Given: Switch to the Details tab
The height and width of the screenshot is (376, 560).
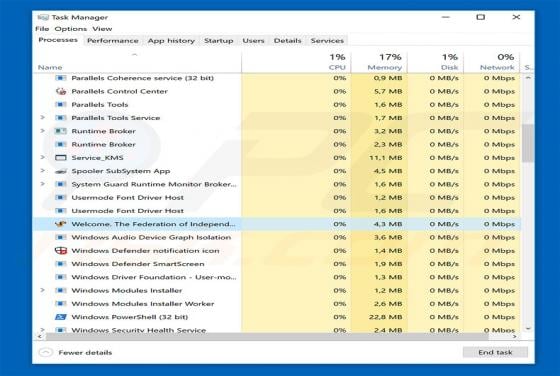Looking at the screenshot, I should (288, 41).
